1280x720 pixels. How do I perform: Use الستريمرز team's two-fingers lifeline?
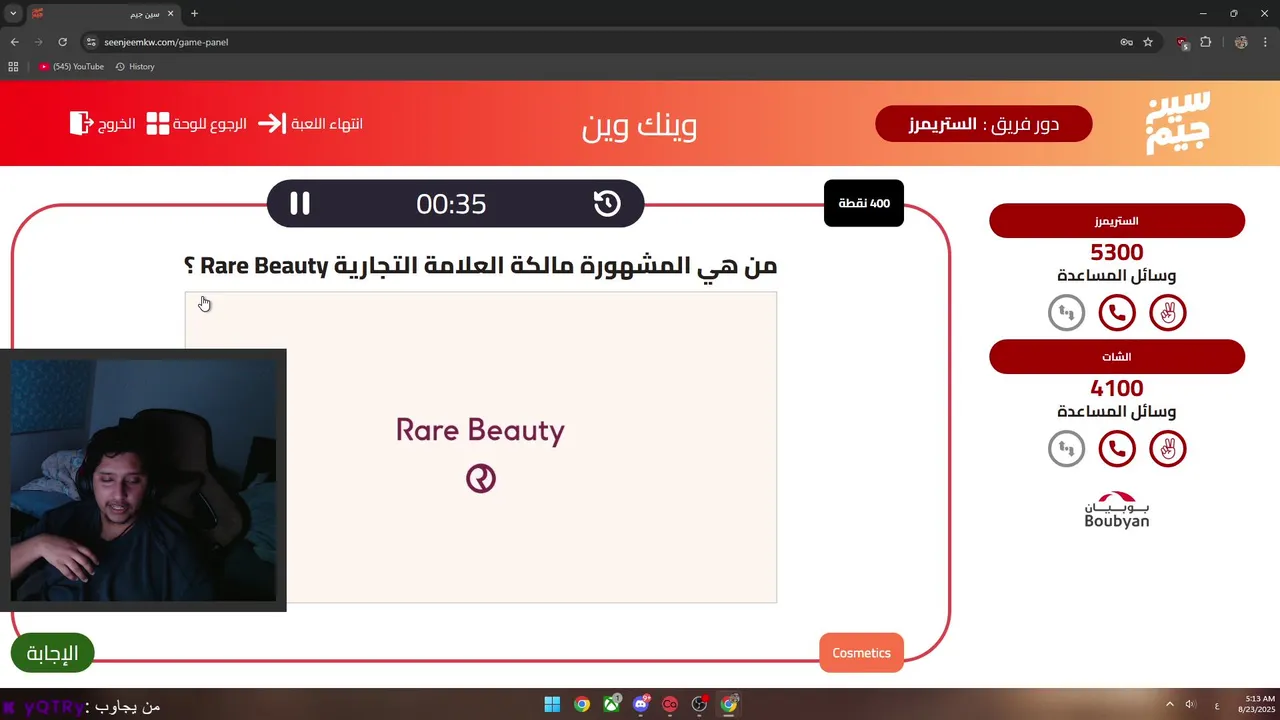1167,313
